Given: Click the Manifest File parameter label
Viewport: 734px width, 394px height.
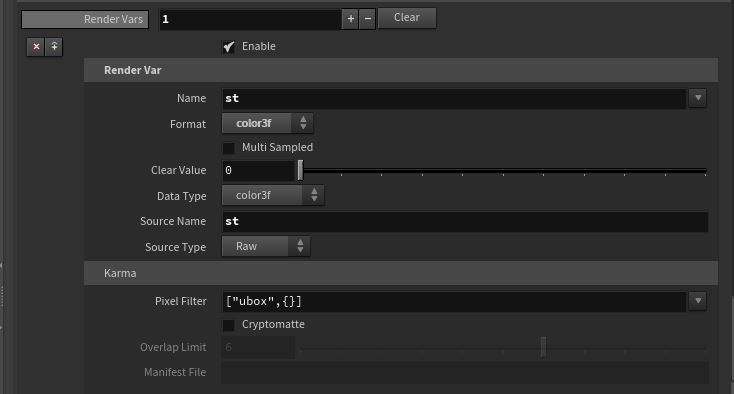Looking at the screenshot, I should point(175,372).
